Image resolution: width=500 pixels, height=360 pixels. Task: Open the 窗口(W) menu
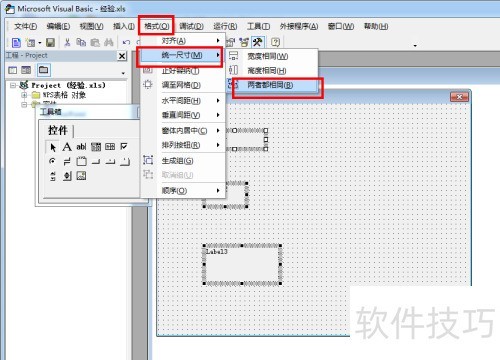(x=341, y=26)
